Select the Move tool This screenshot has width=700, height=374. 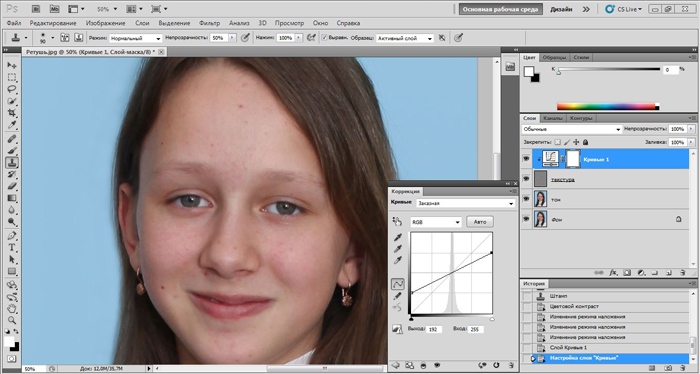pos(12,65)
